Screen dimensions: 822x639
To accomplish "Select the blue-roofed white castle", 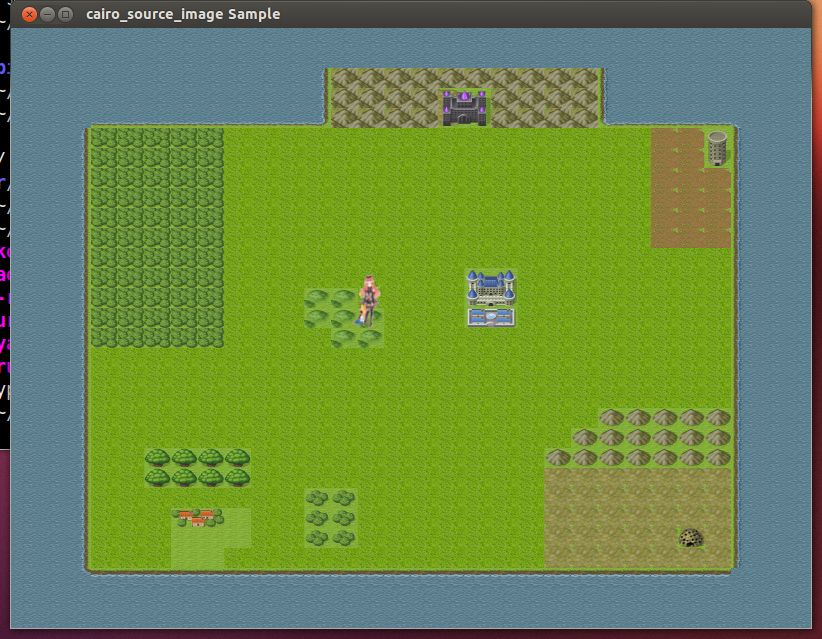I will [491, 298].
